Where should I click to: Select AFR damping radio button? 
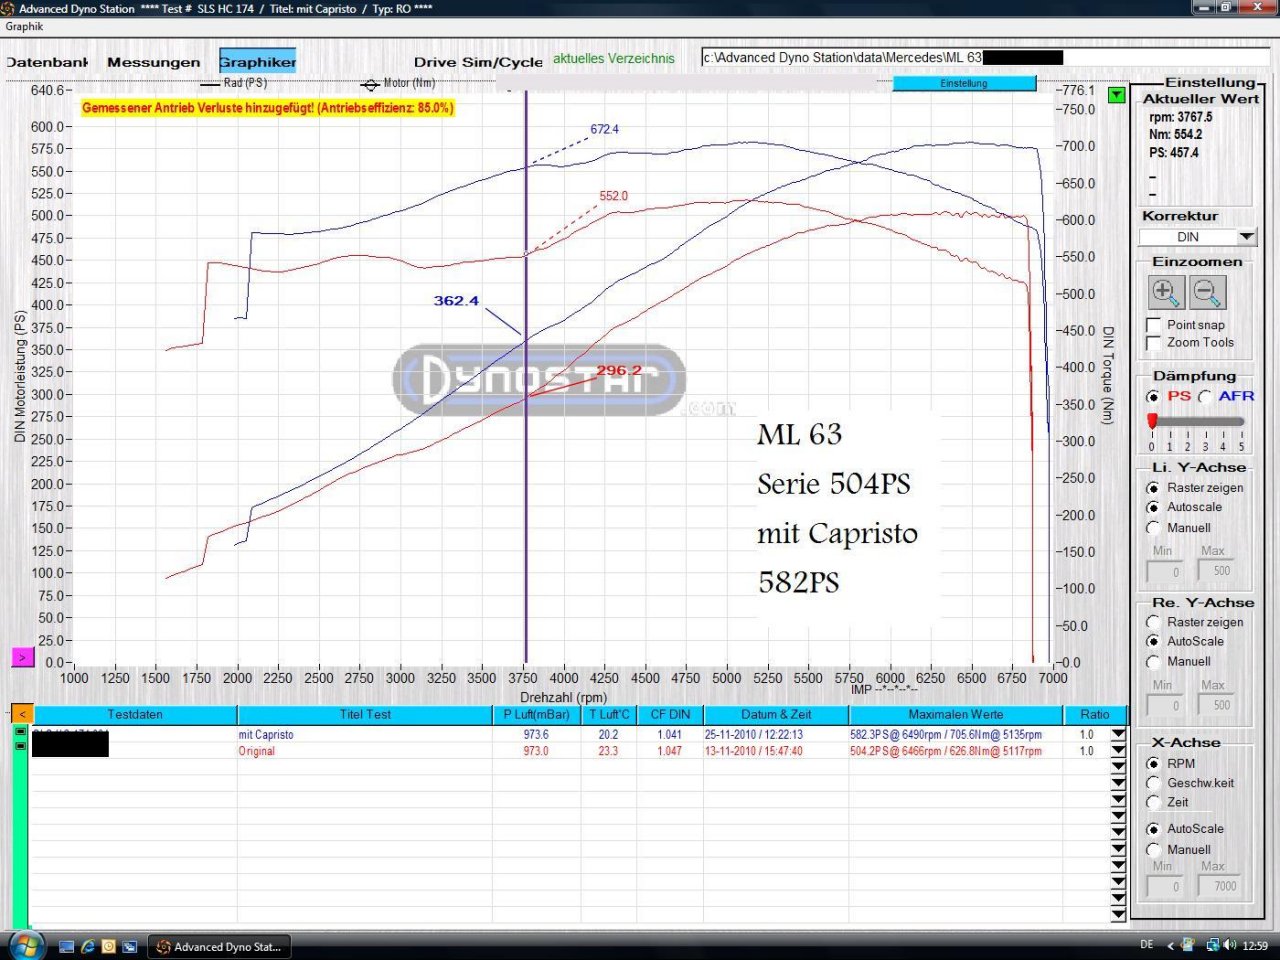[x=1205, y=397]
